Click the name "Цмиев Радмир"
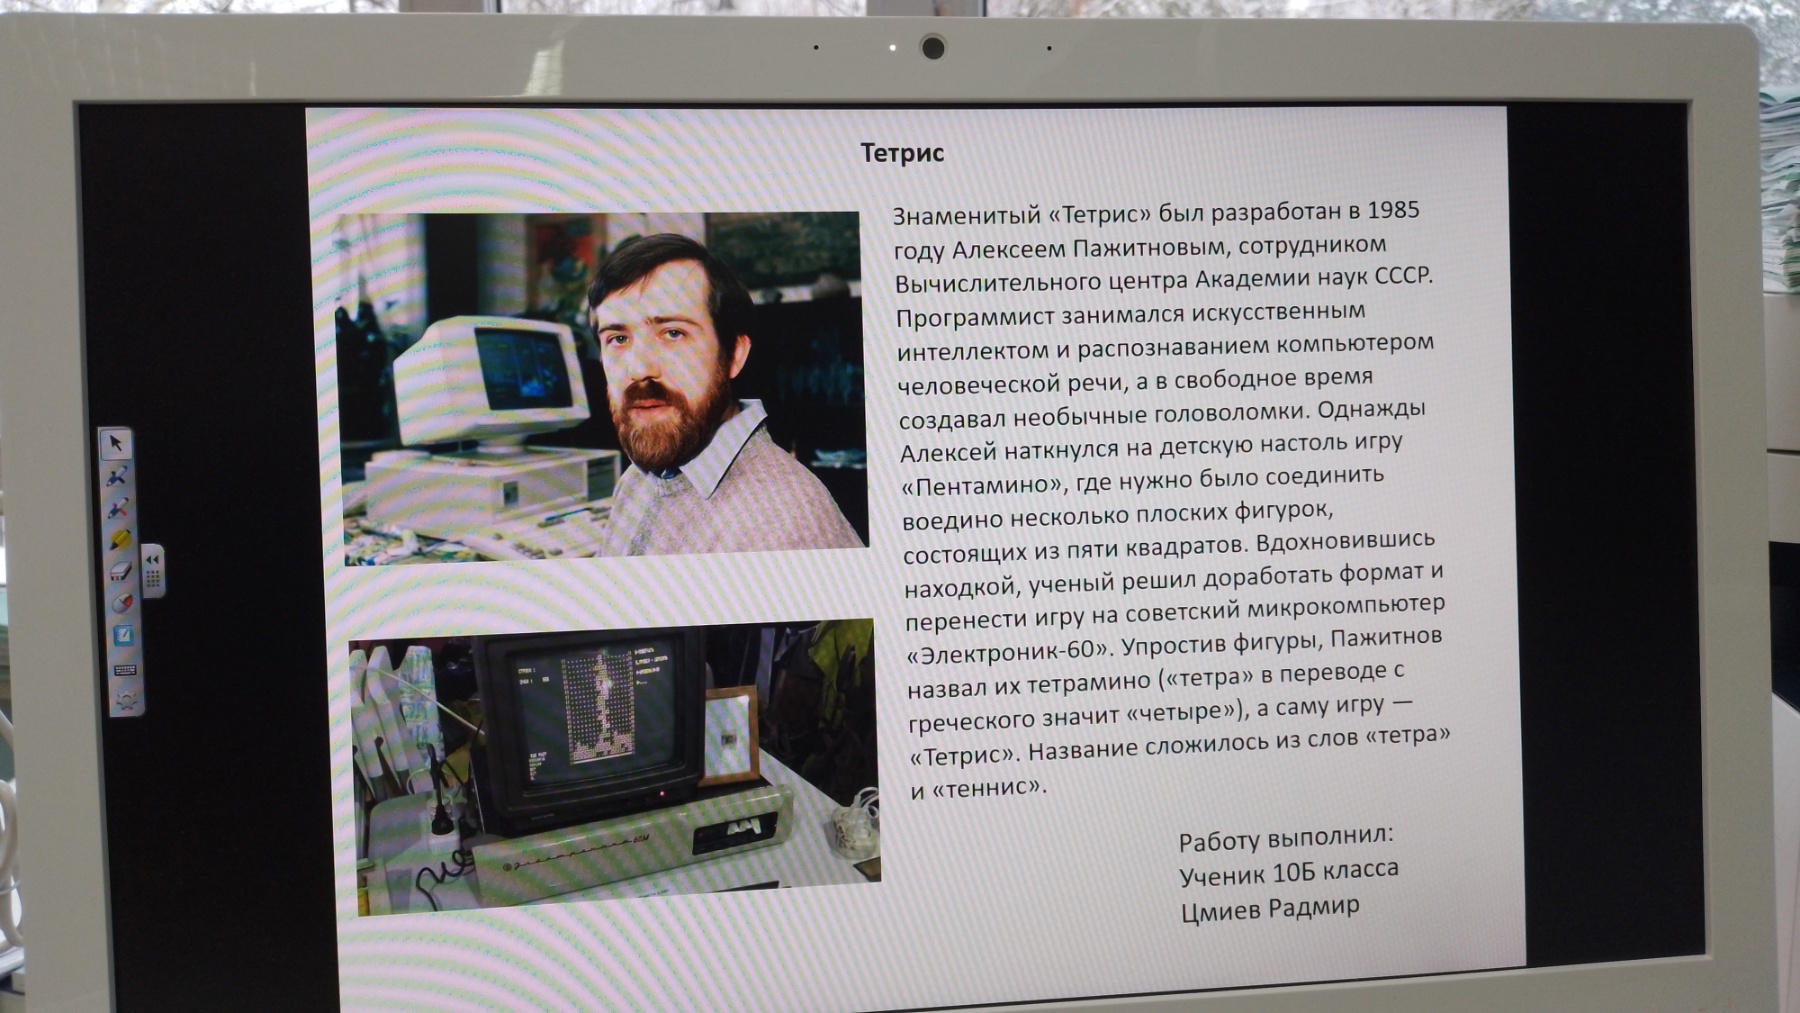 point(1269,910)
